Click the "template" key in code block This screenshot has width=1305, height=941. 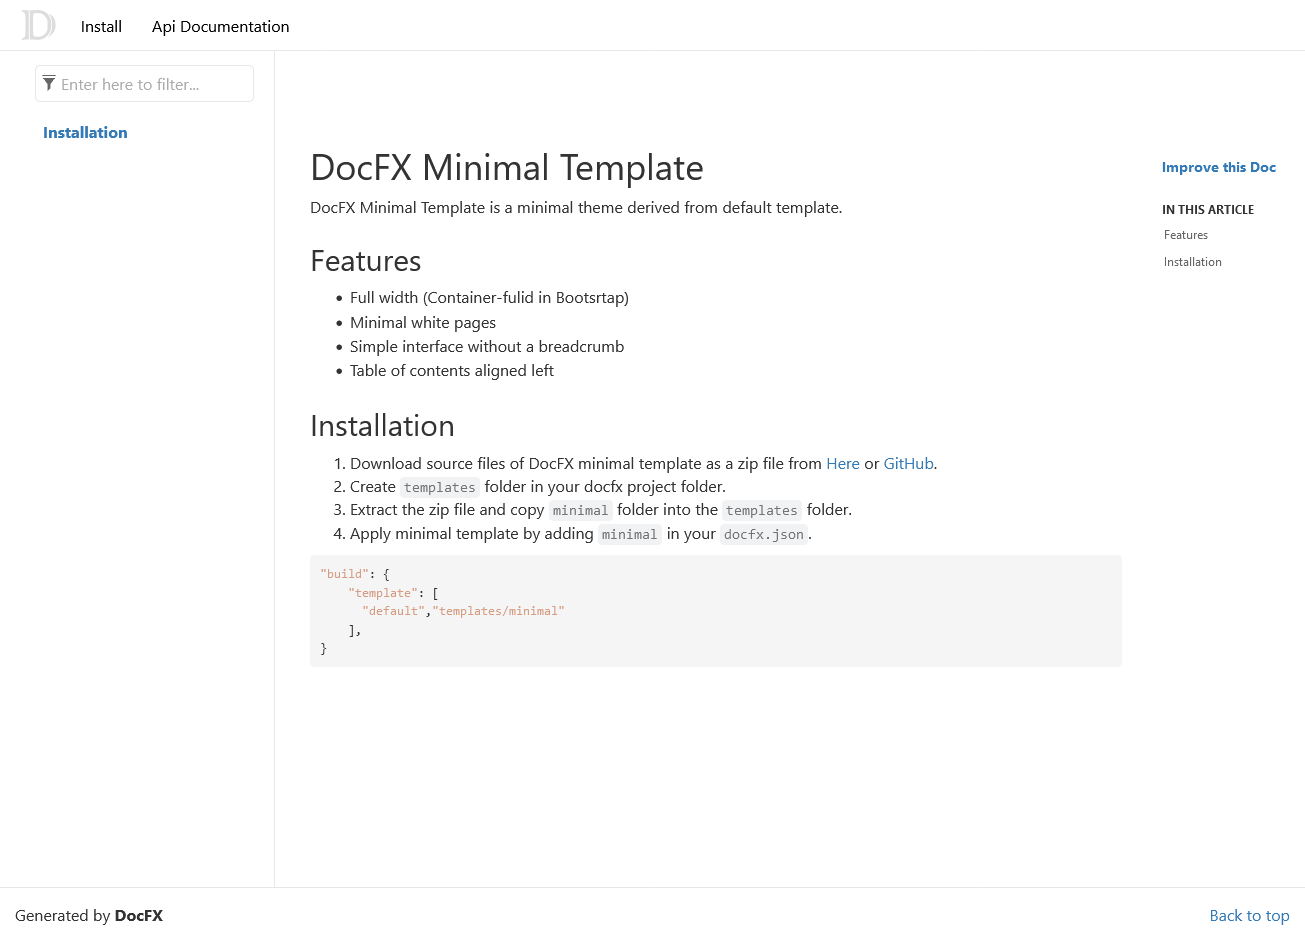click(x=383, y=593)
